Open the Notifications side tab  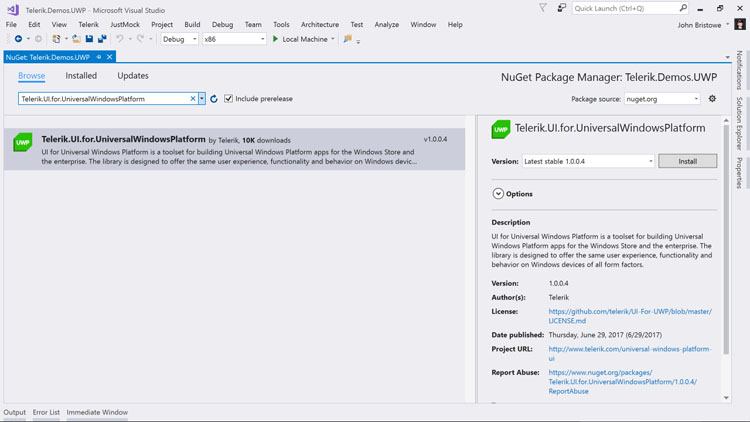739,70
